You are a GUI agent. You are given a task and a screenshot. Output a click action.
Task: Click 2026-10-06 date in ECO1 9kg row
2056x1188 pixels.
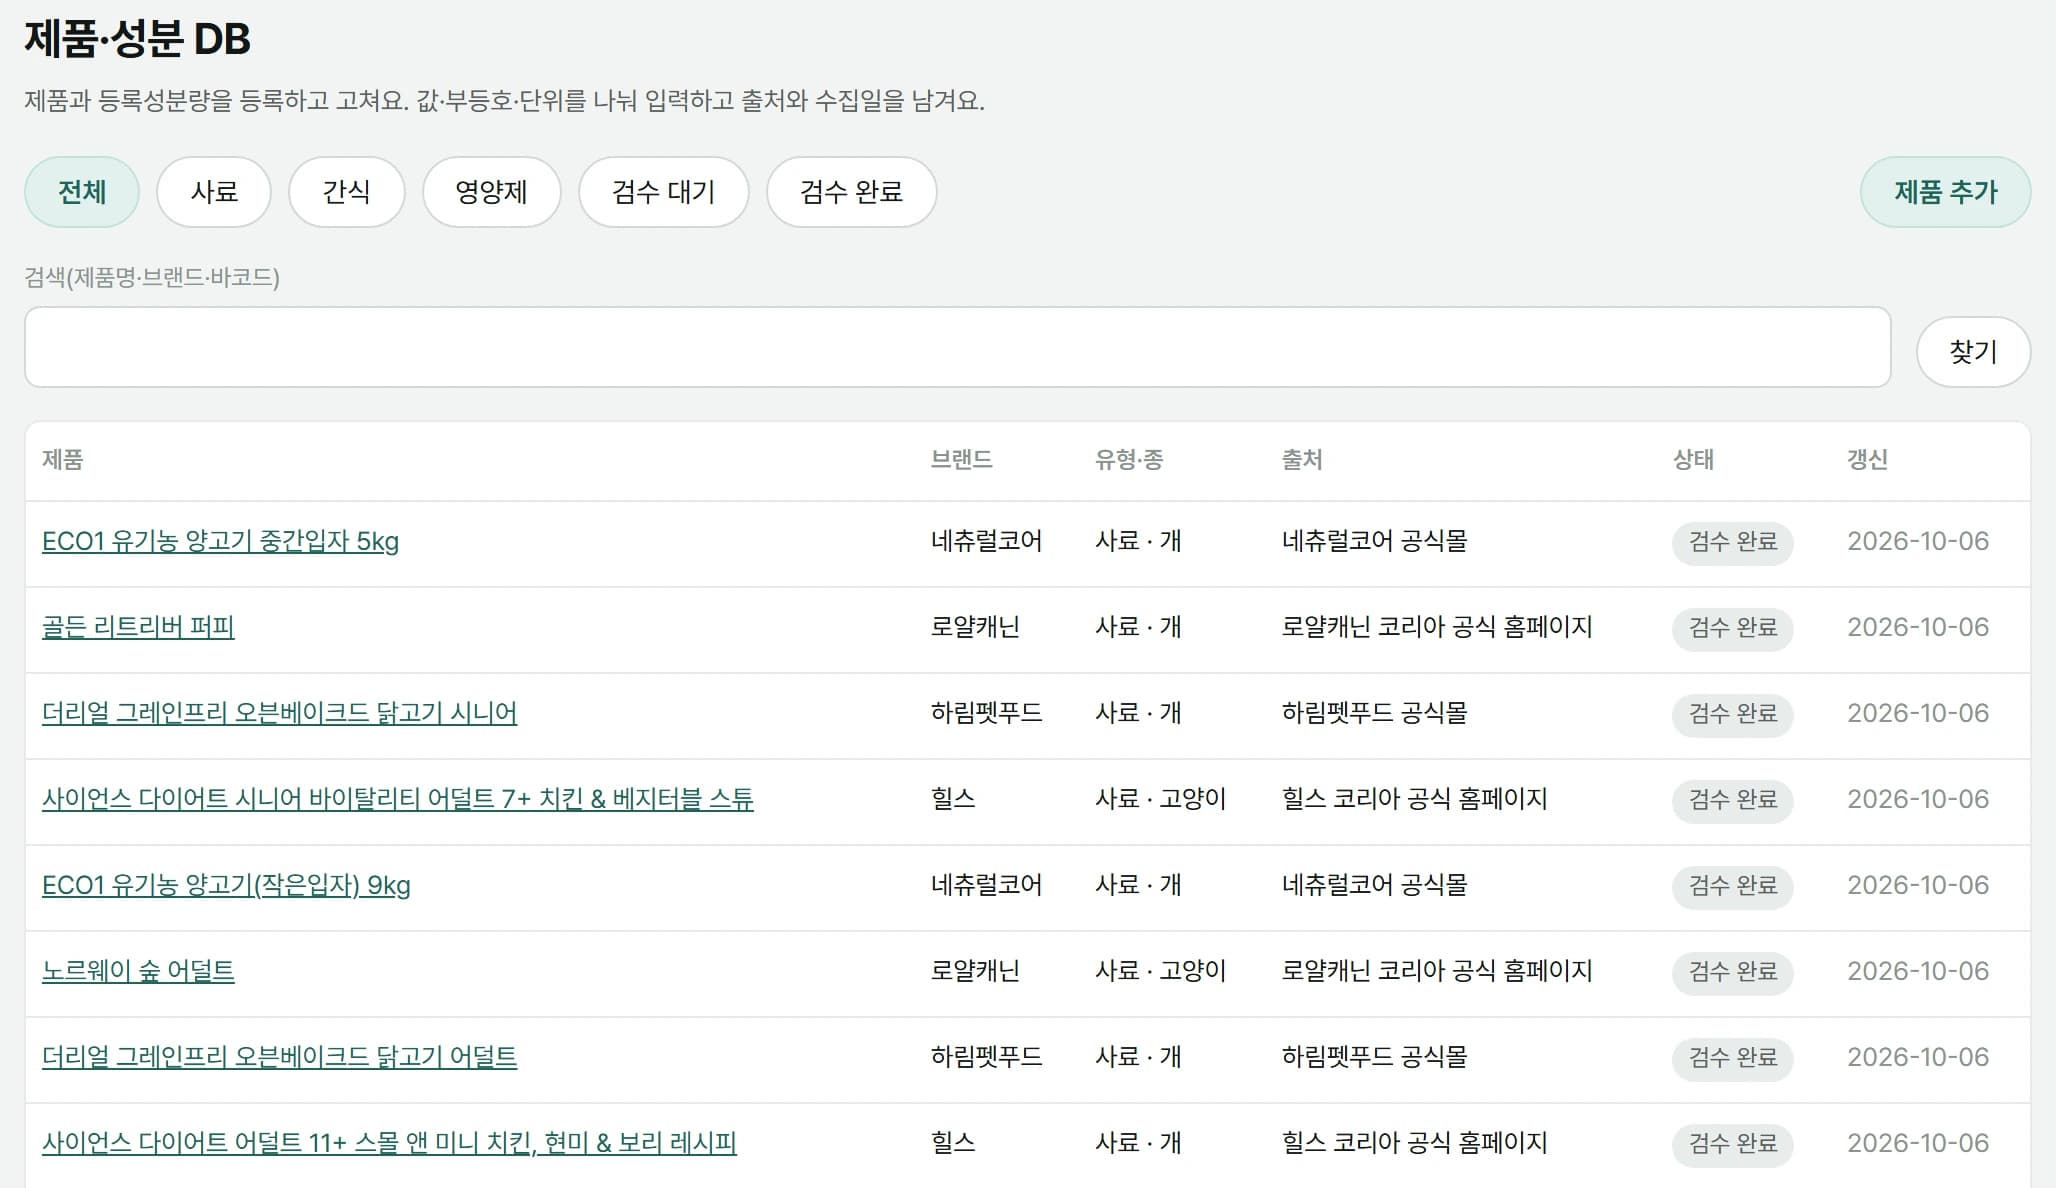tap(1918, 885)
